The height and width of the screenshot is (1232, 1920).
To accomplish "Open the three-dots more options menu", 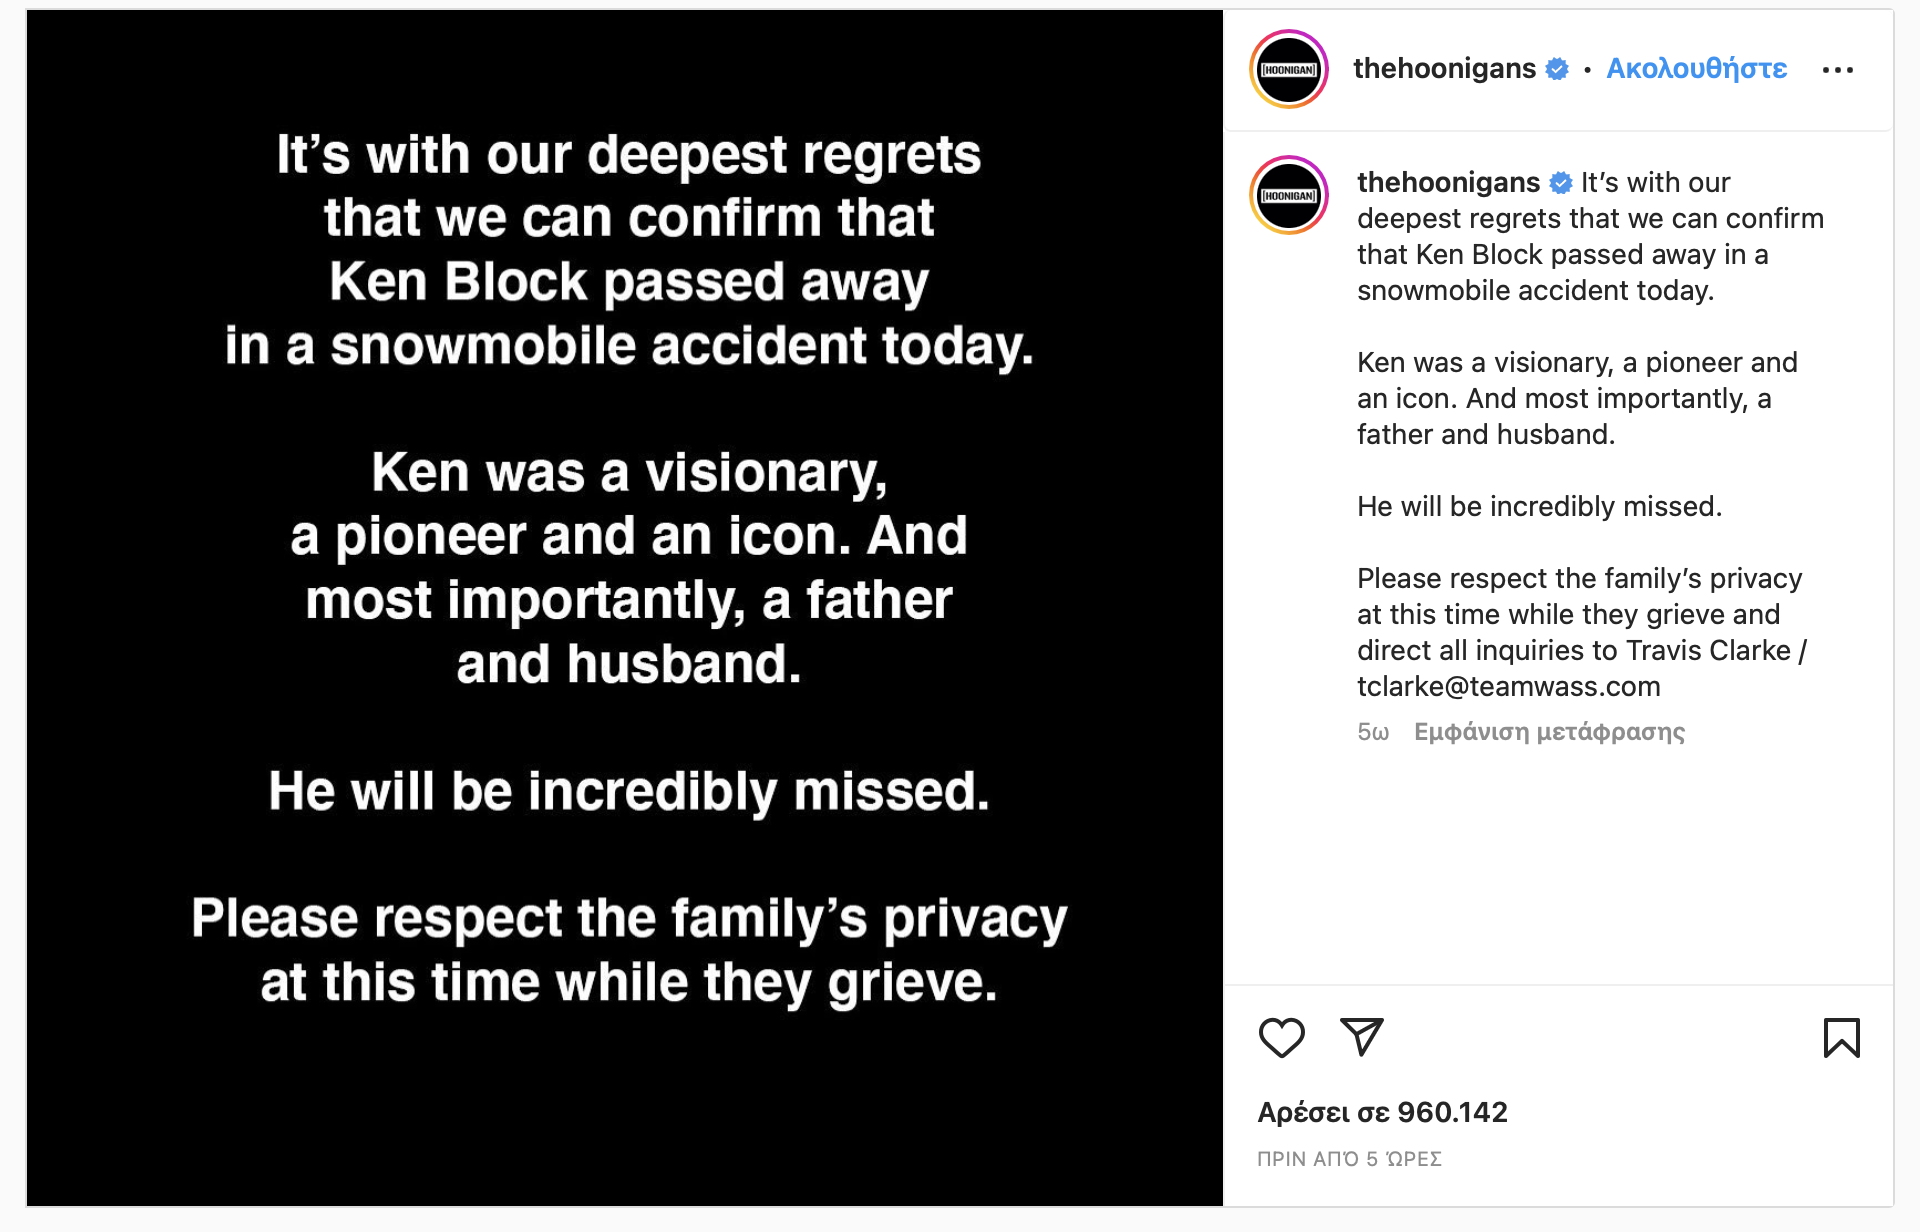I will point(1837,70).
